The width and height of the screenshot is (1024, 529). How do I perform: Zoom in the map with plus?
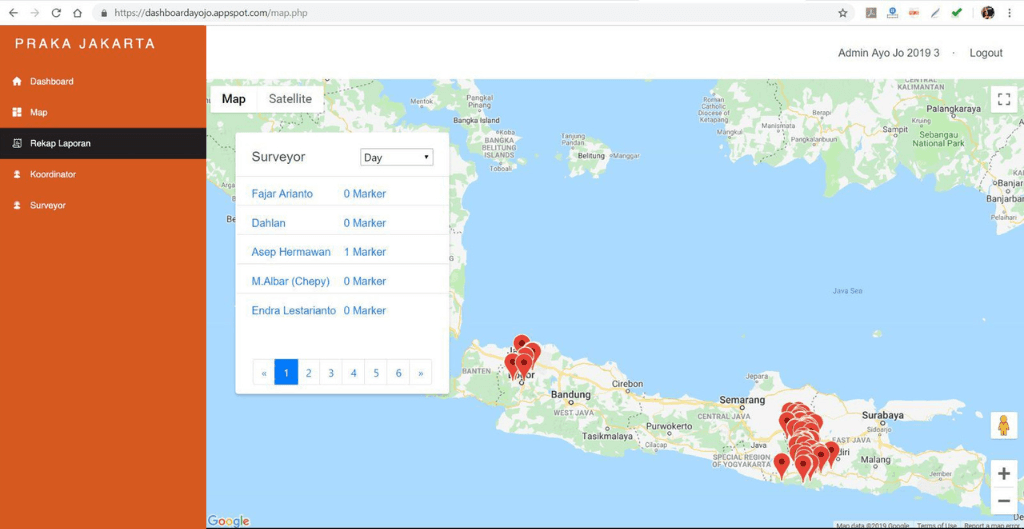(x=1004, y=474)
